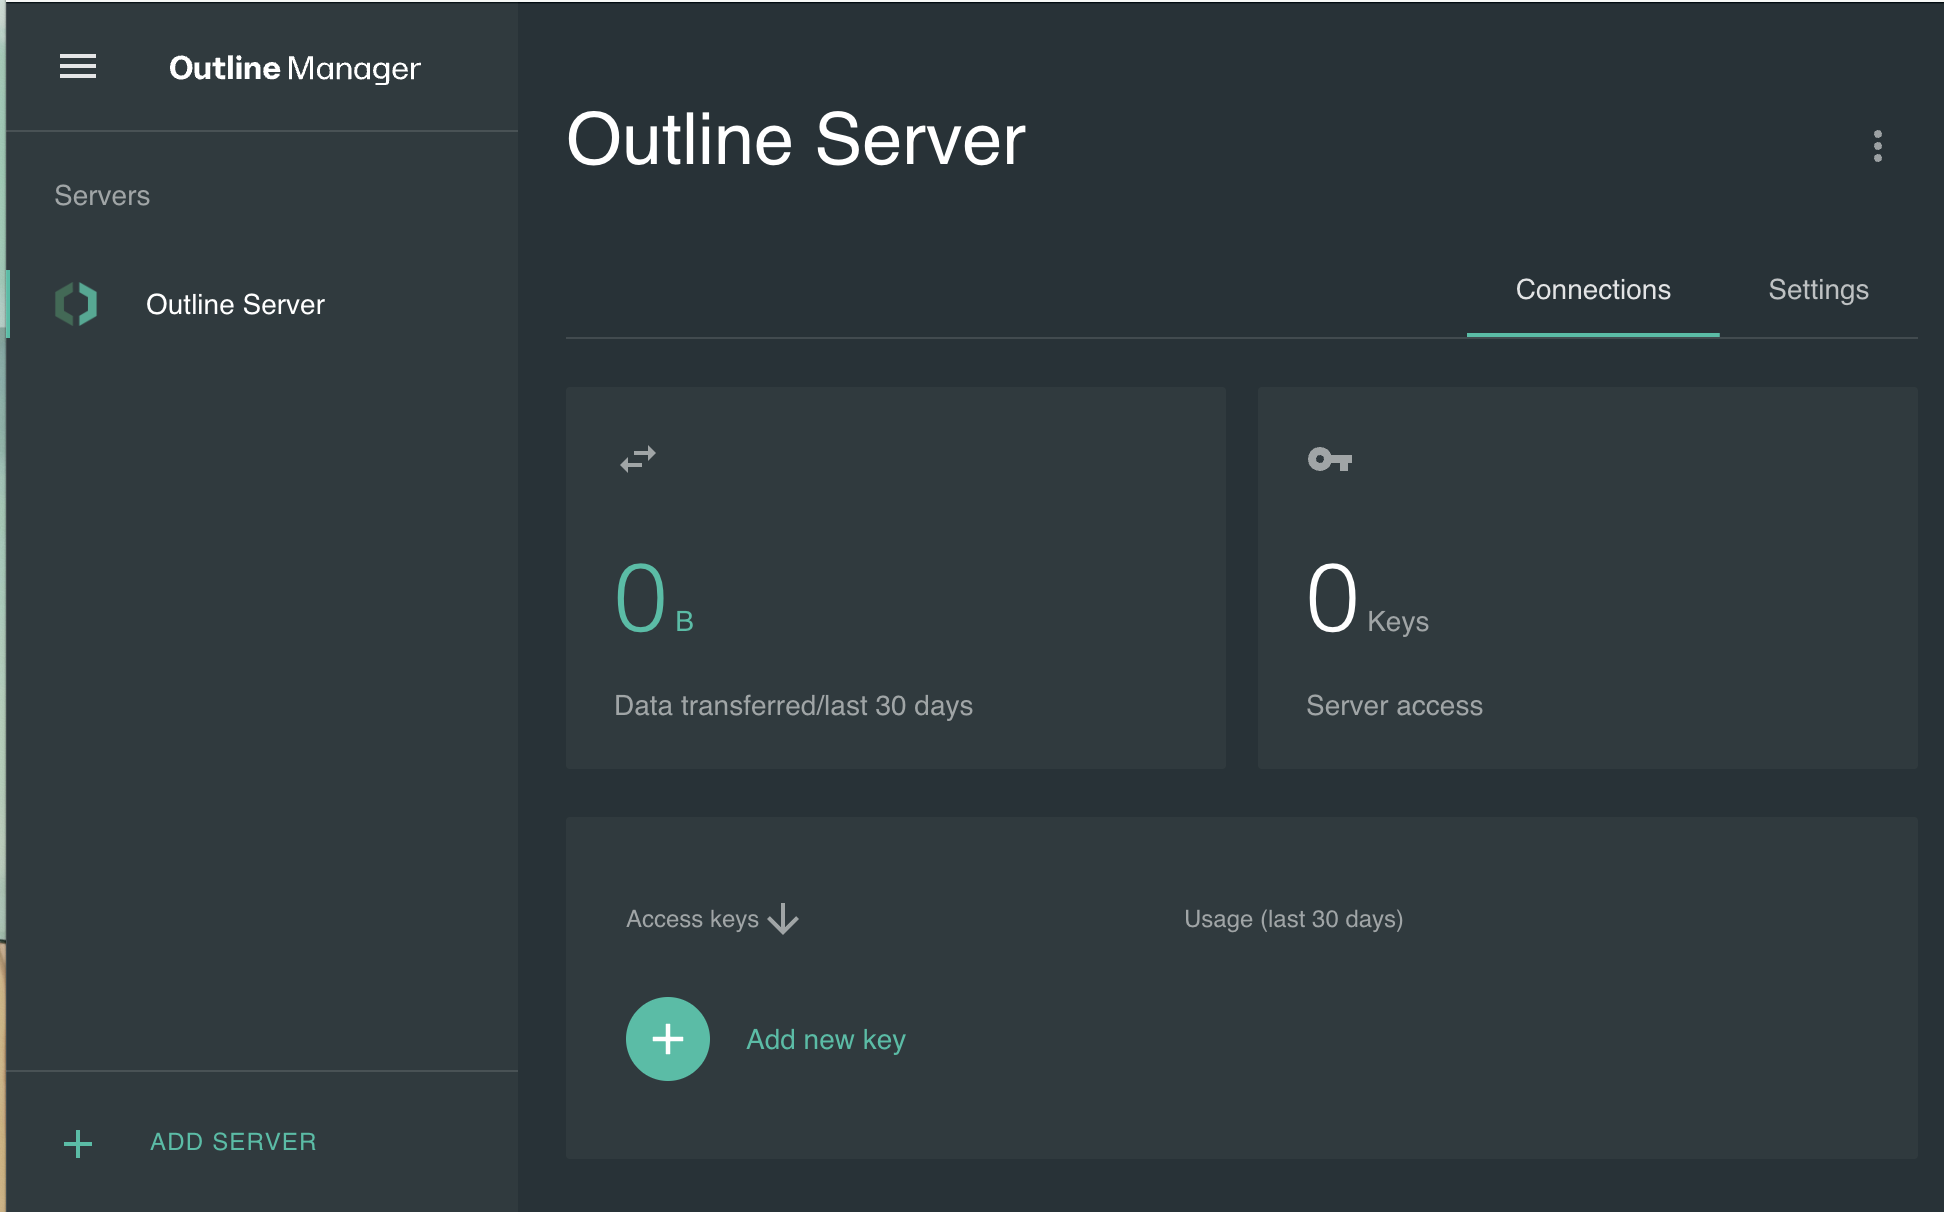Screen dimensions: 1944x1212
Task: Click the Server access label
Action: tap(1394, 706)
